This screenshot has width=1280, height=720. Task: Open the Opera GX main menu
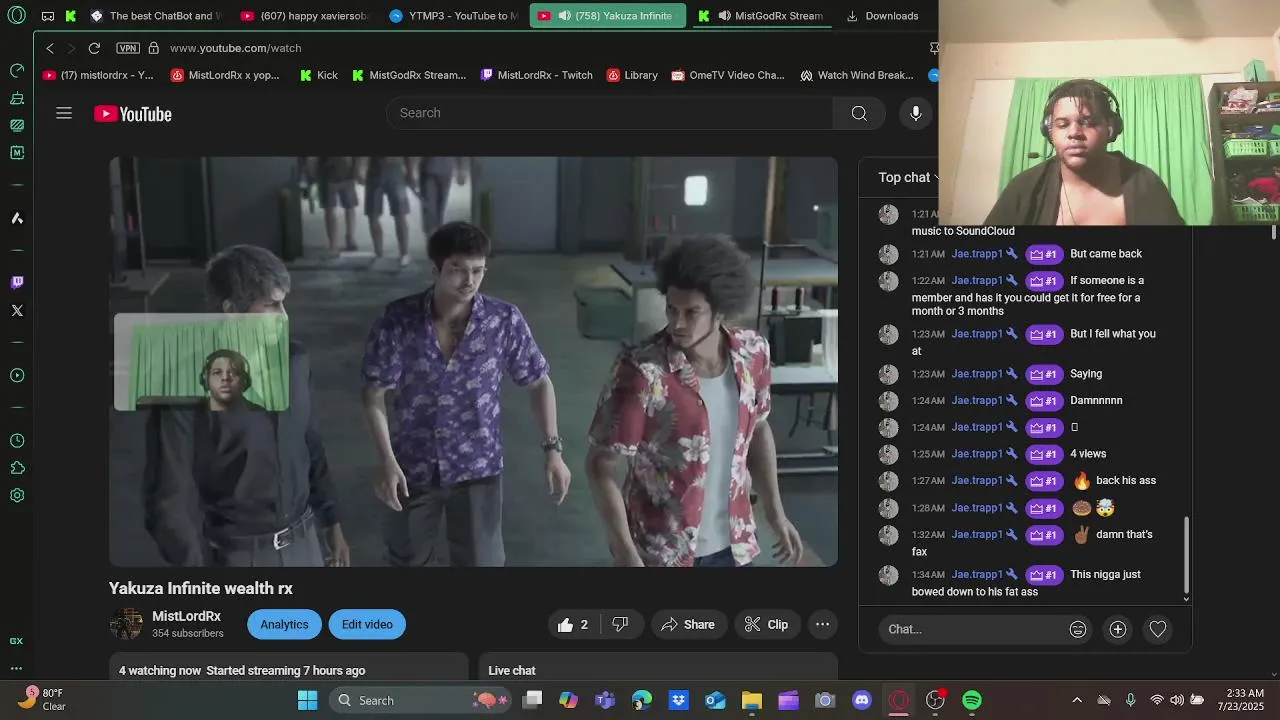(17, 15)
